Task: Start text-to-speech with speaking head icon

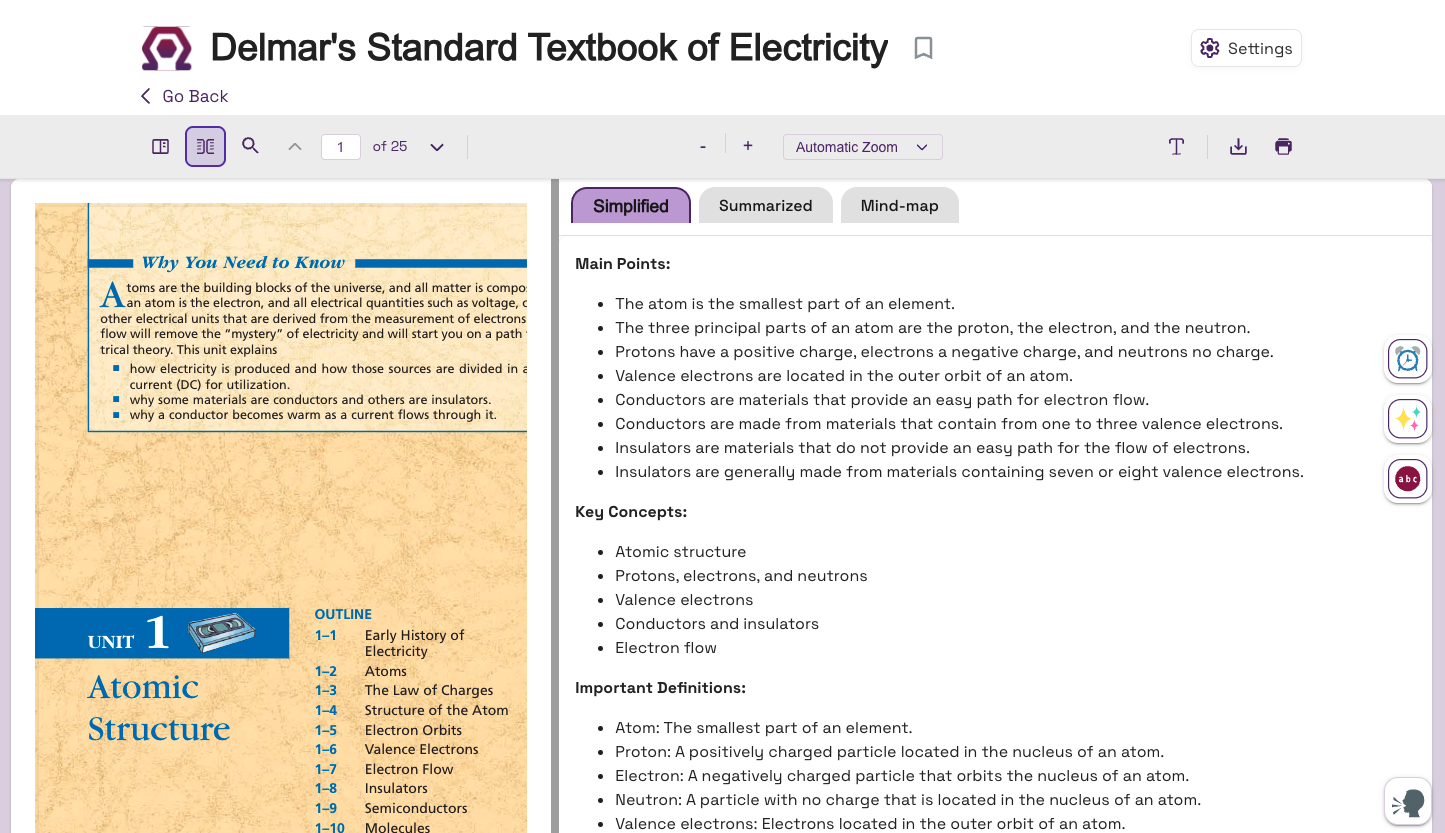Action: pos(1407,802)
